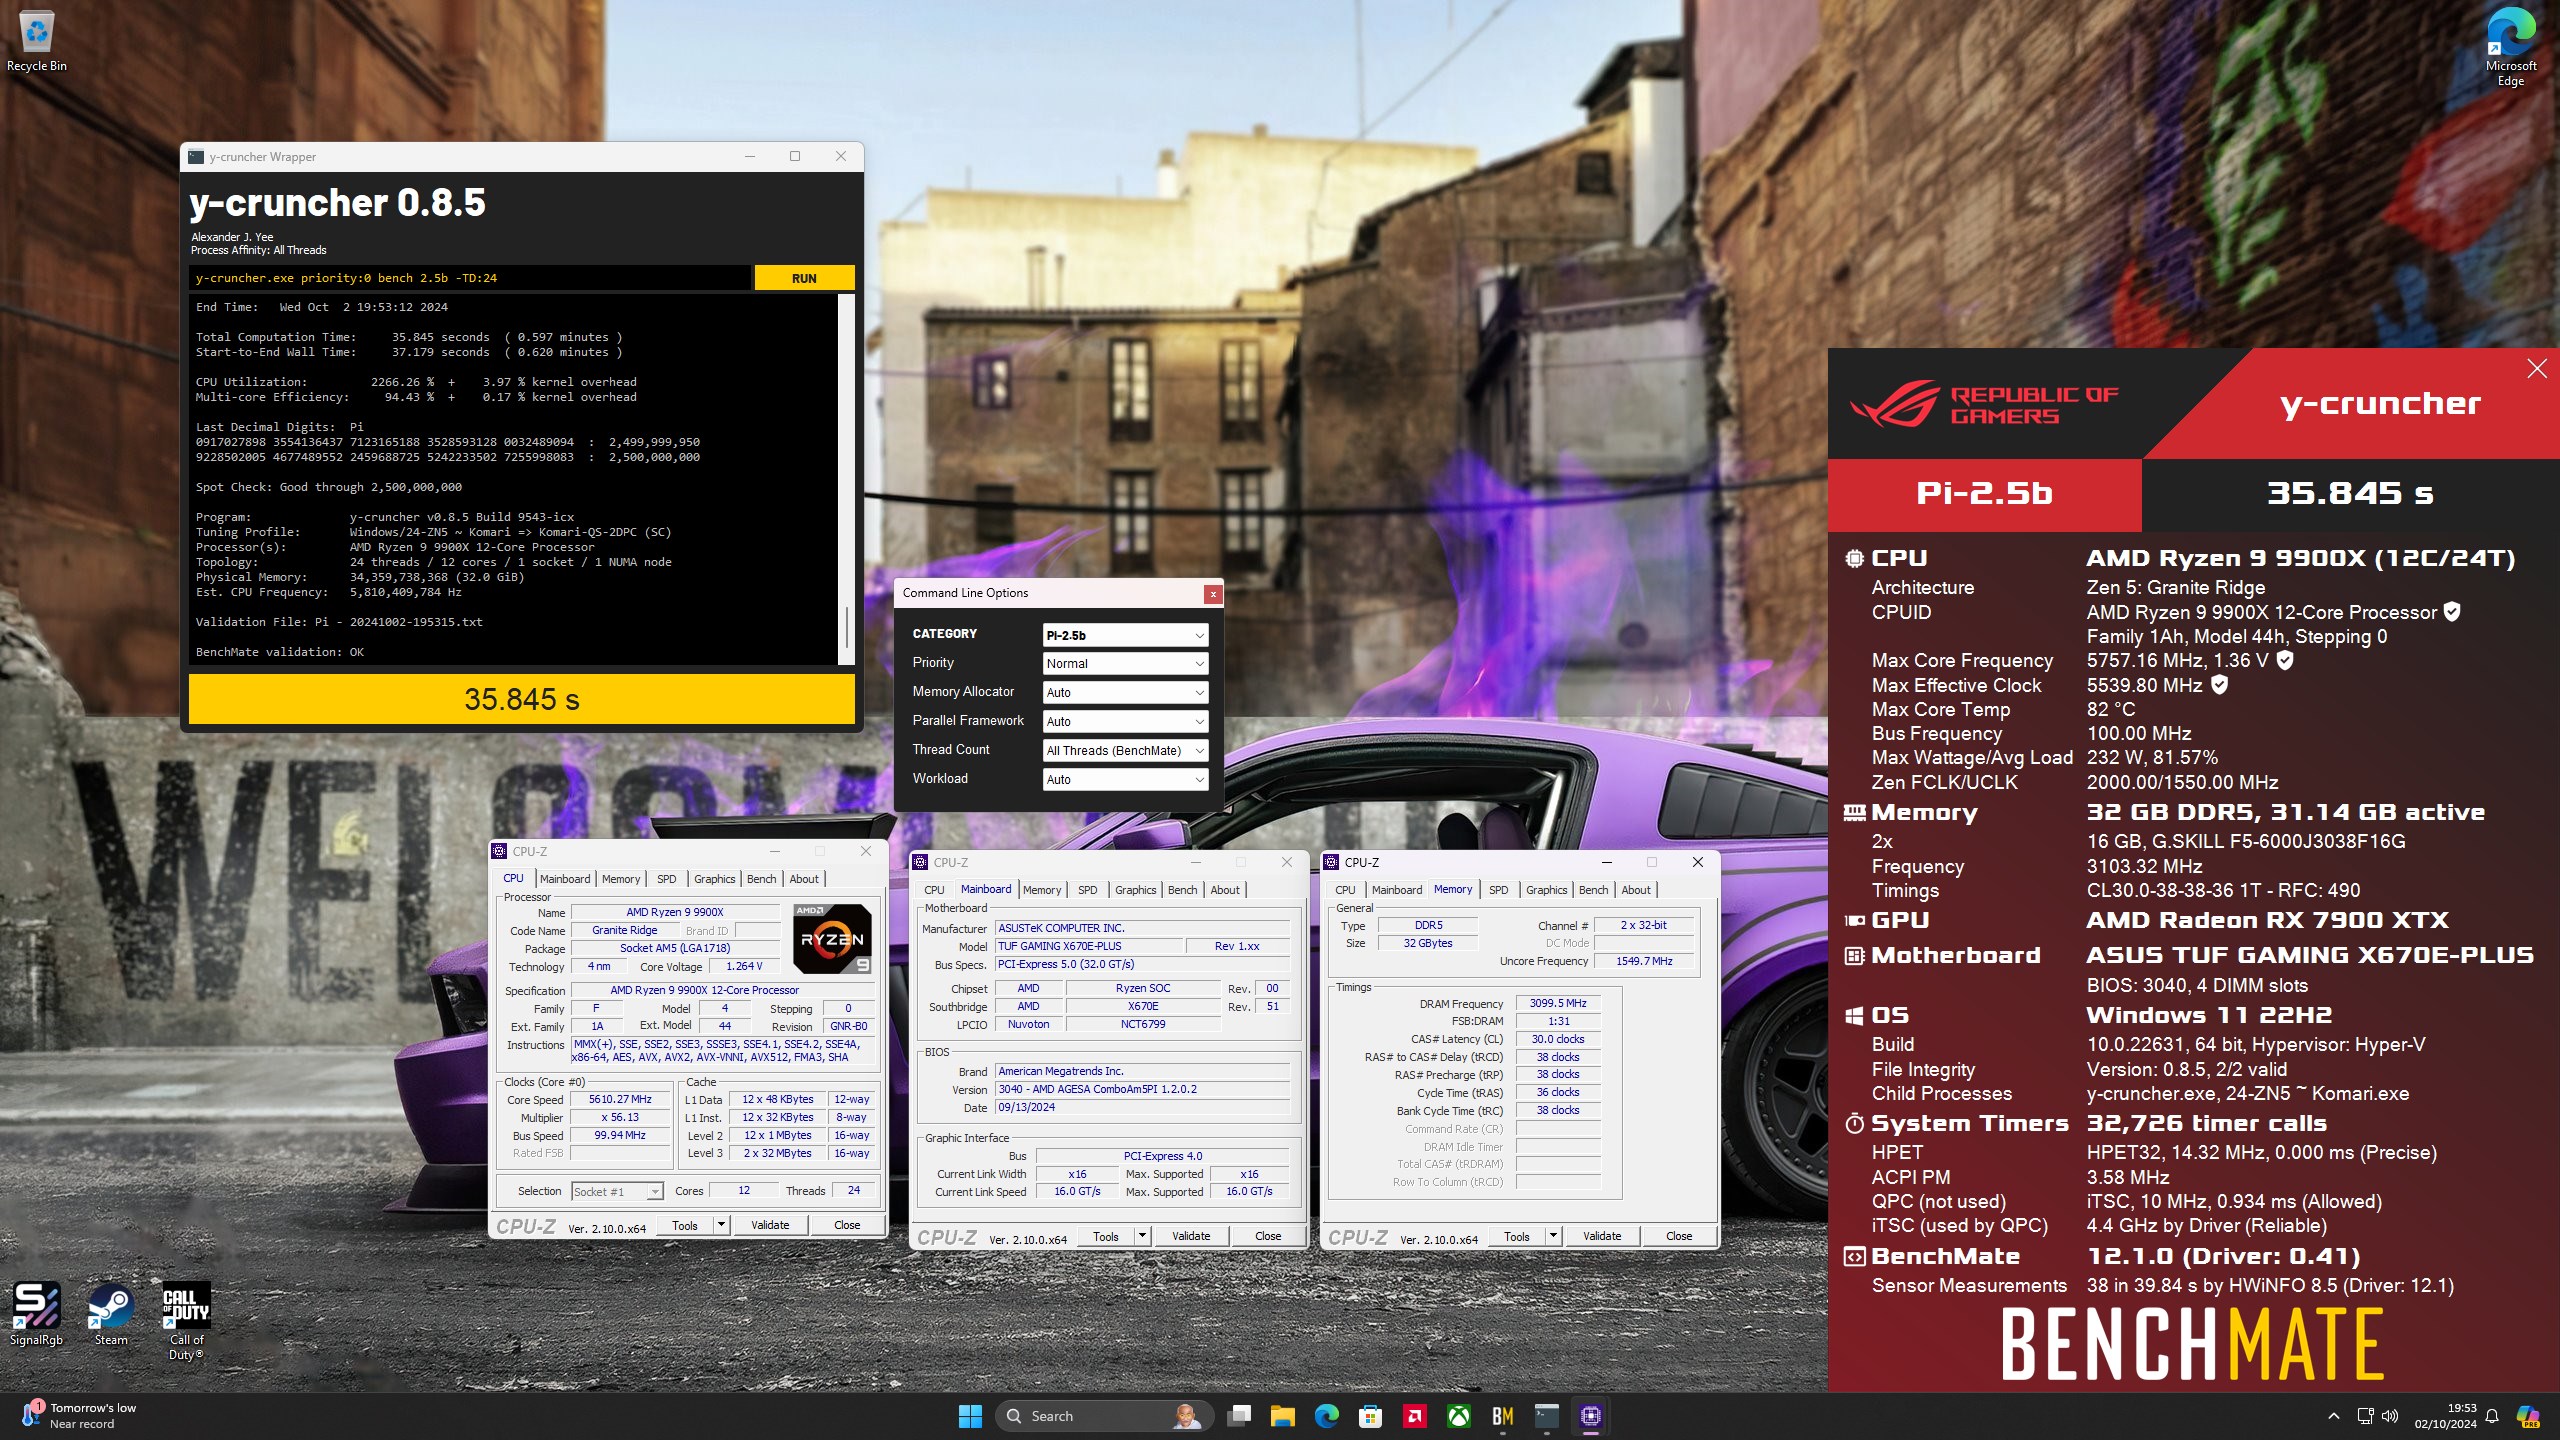Click the yellow 35.845 s result bar
The height and width of the screenshot is (1440, 2560).
[x=522, y=699]
